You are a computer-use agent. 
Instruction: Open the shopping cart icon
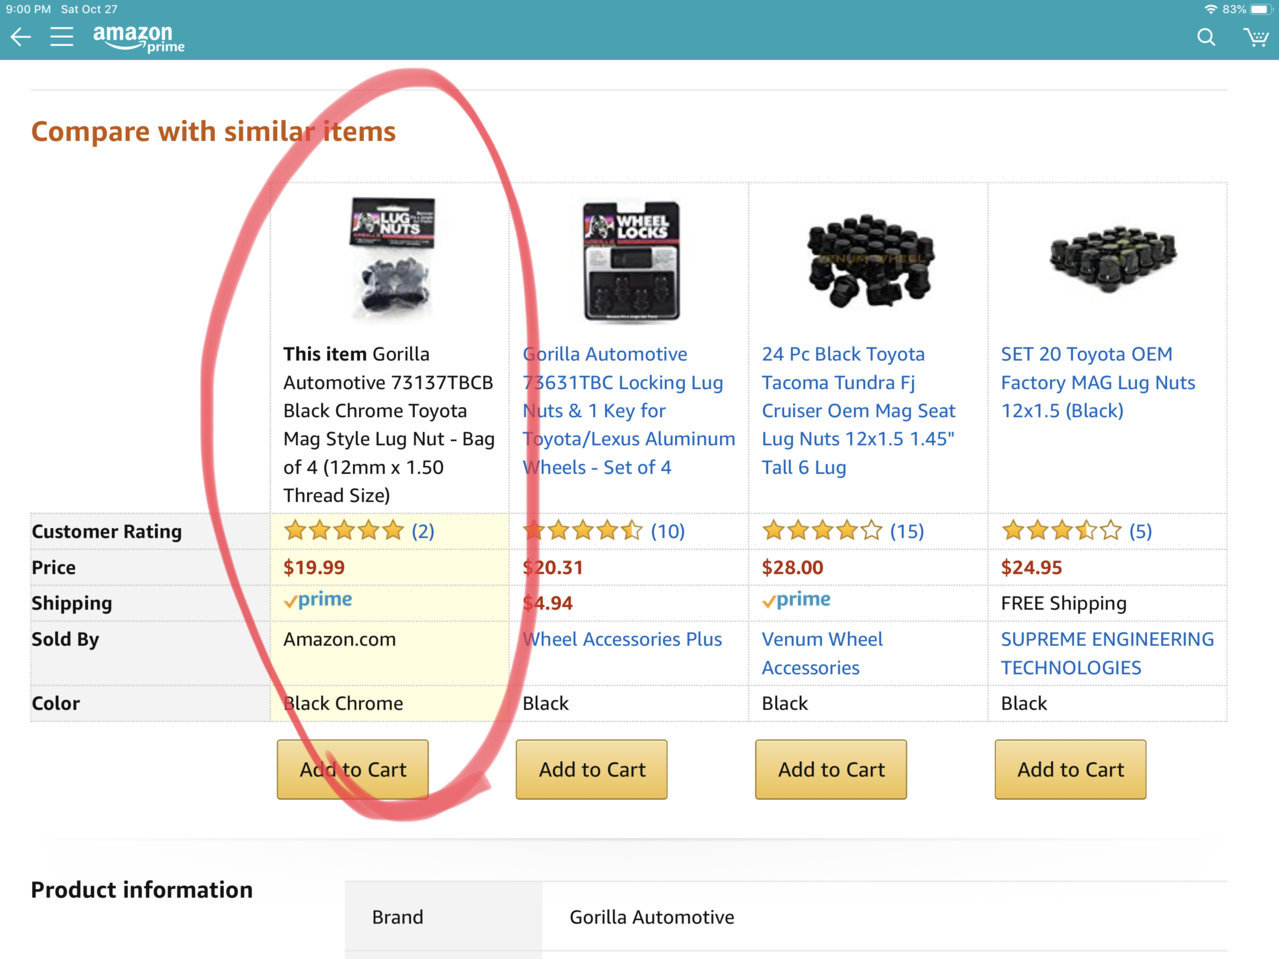point(1255,37)
